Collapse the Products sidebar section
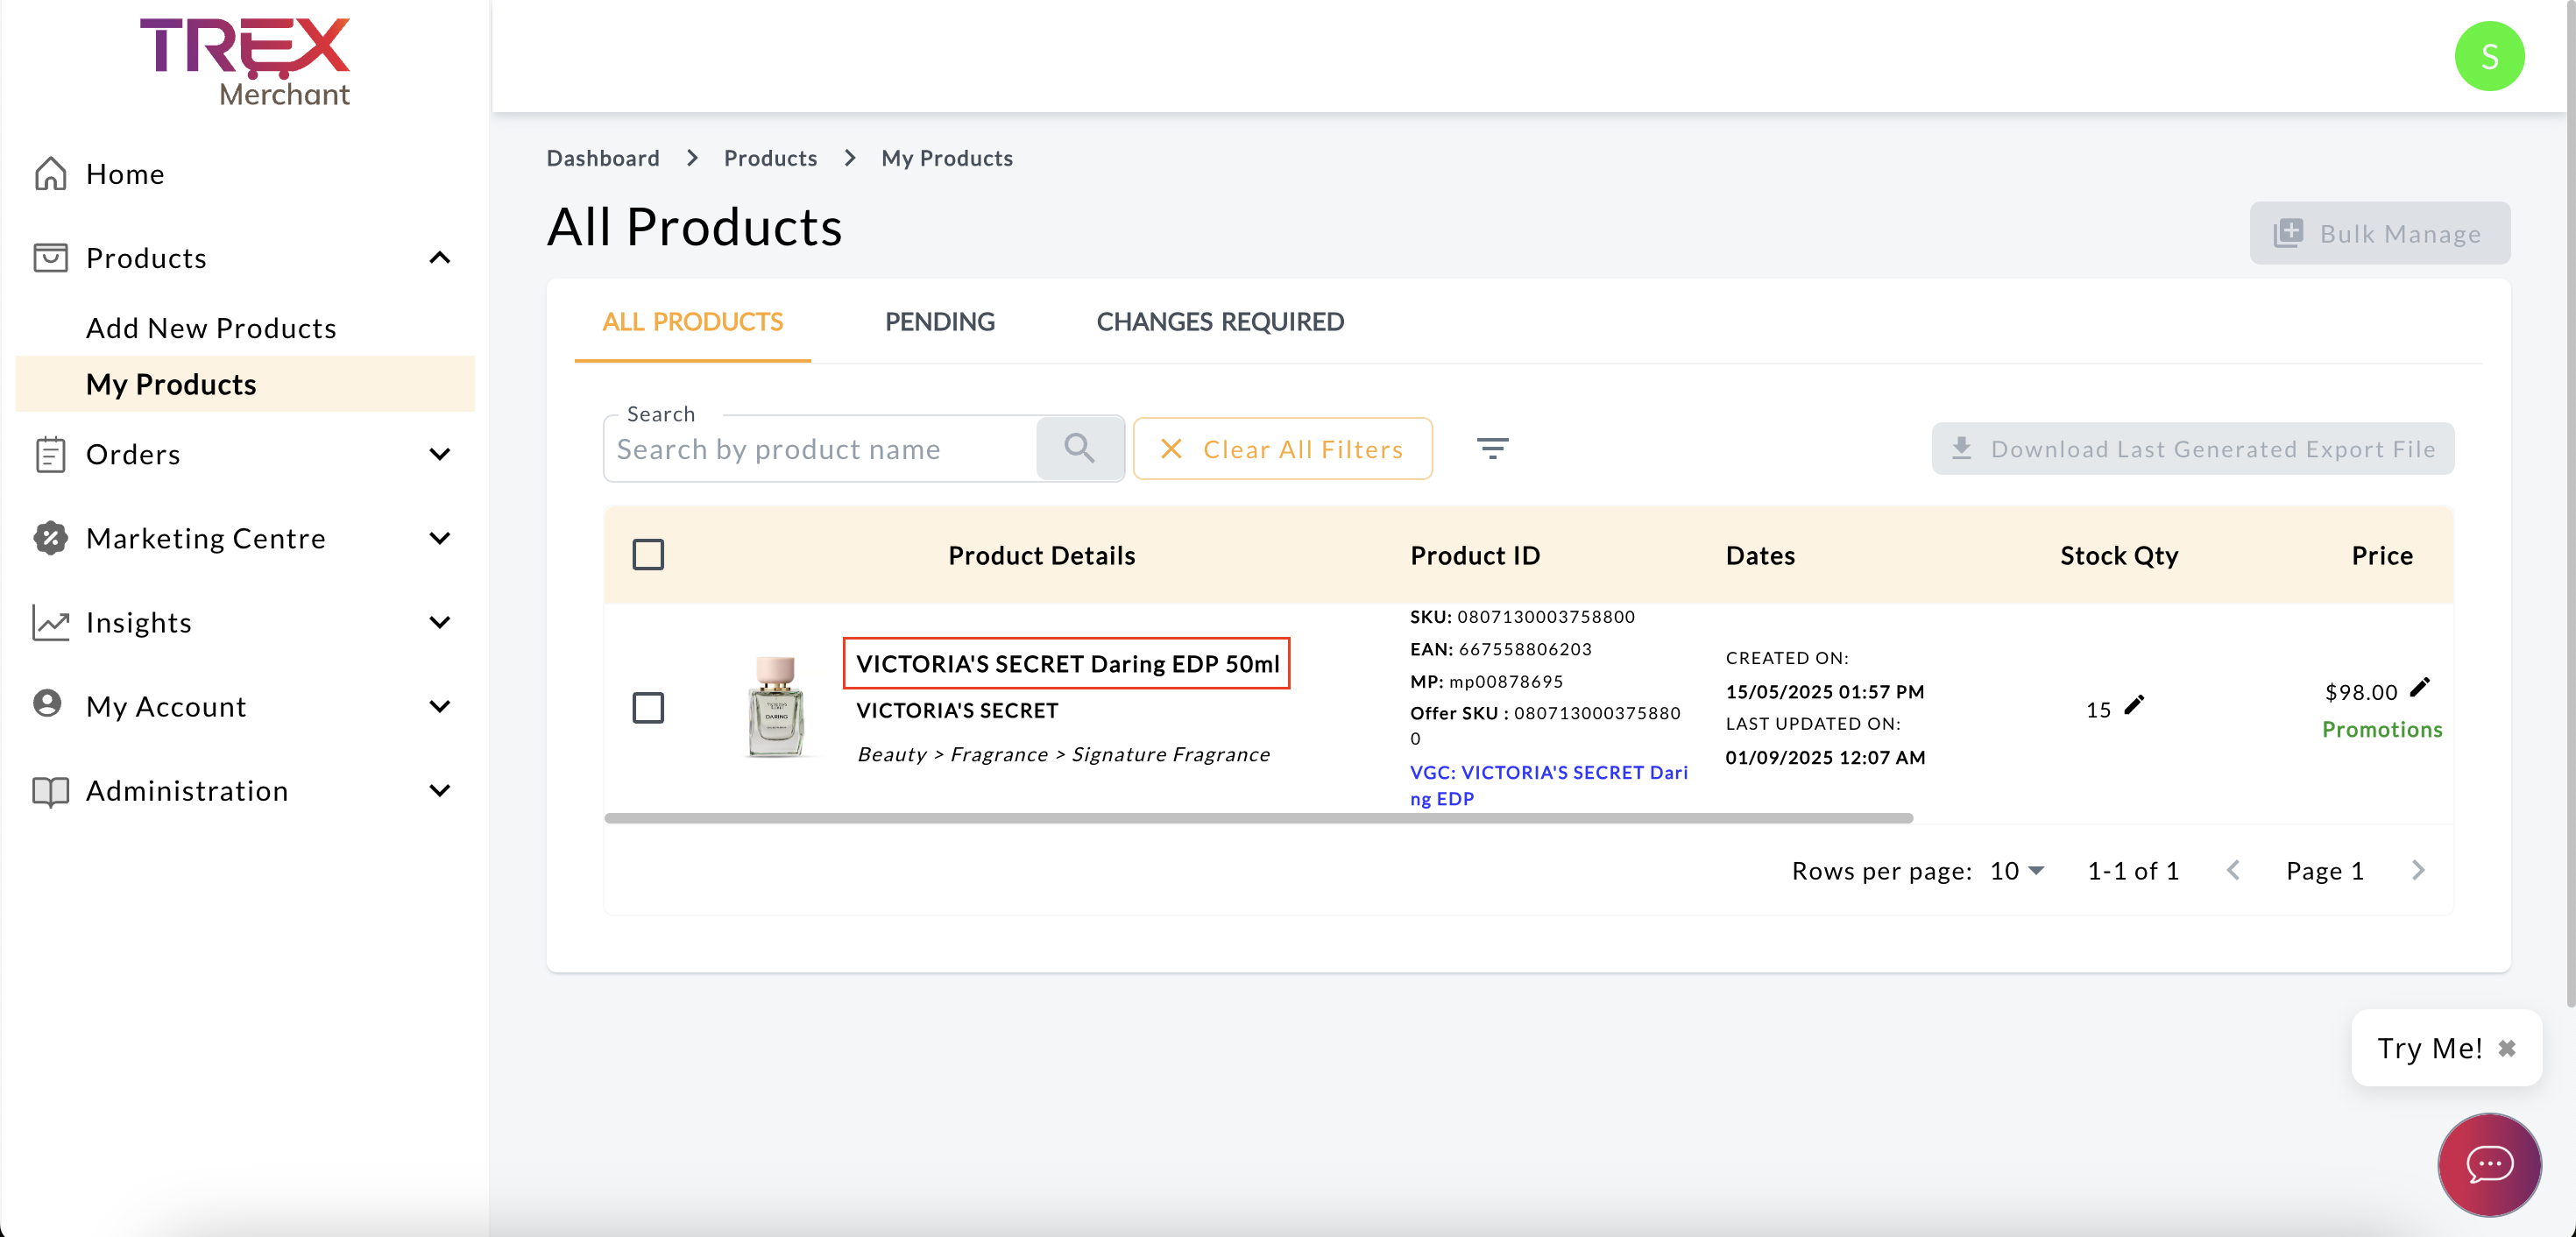The height and width of the screenshot is (1237, 2576). click(440, 258)
